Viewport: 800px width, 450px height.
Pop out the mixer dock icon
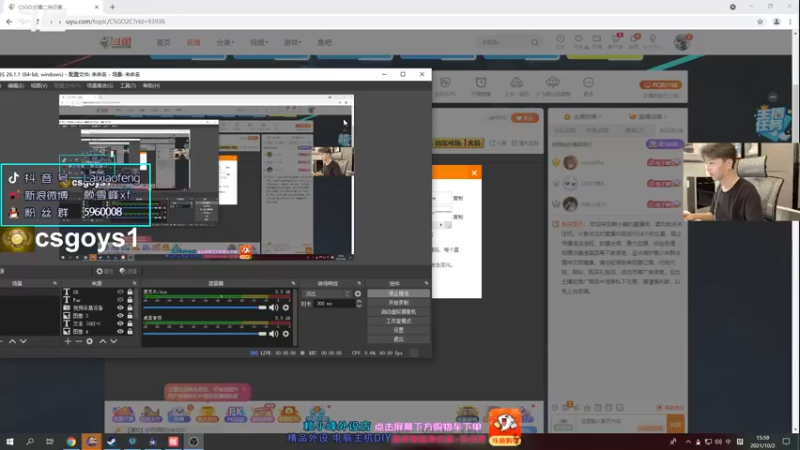point(293,283)
